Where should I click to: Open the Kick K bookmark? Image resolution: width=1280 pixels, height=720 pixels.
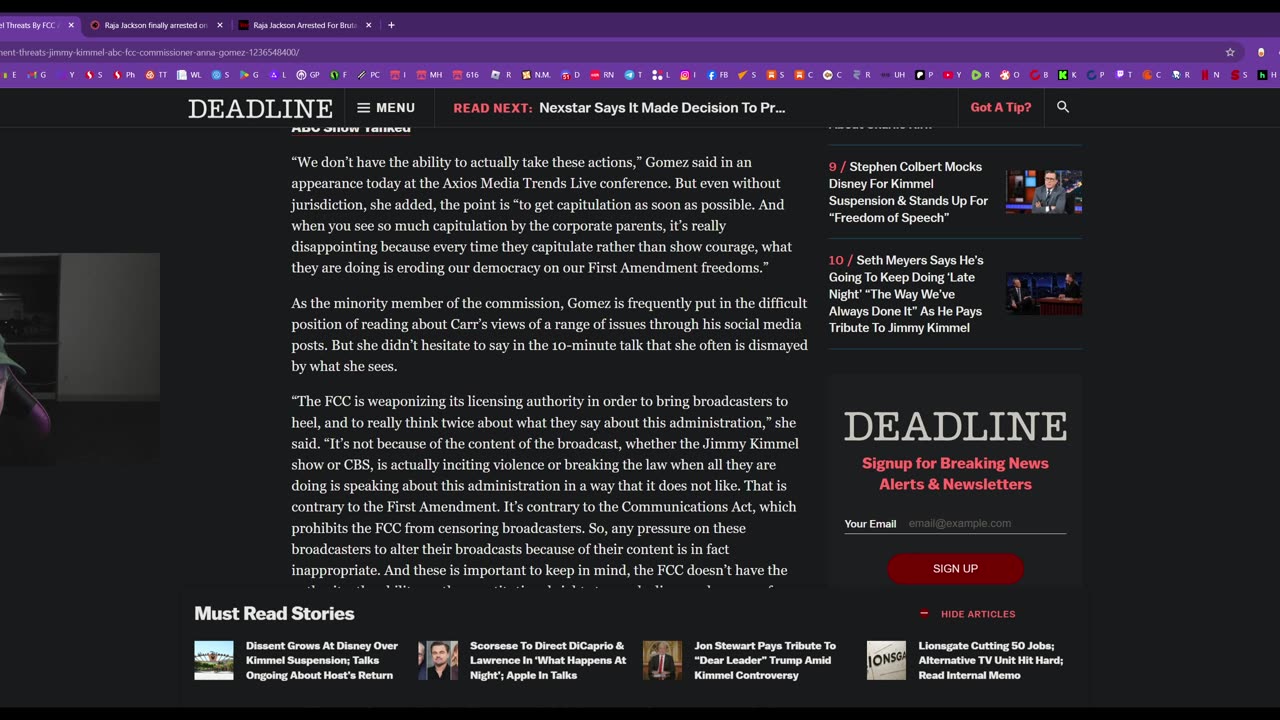click(1069, 75)
